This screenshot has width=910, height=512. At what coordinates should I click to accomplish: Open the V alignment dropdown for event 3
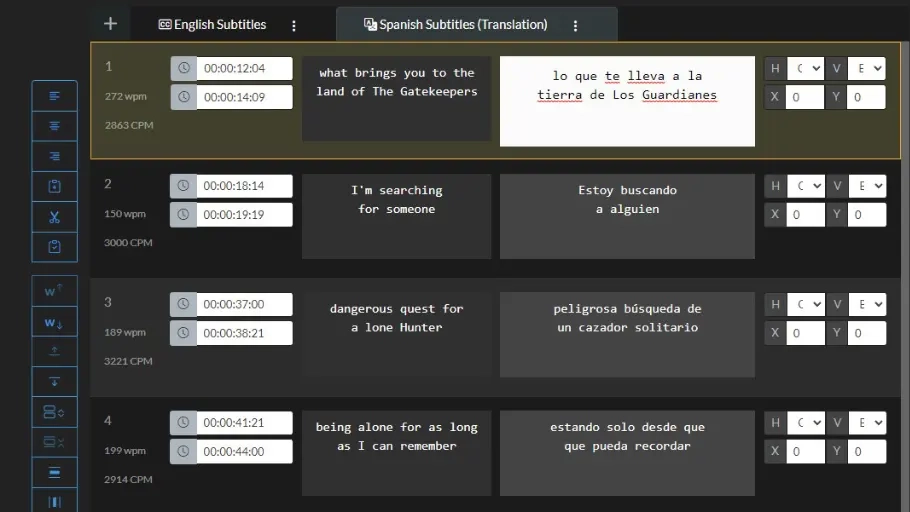click(x=867, y=304)
